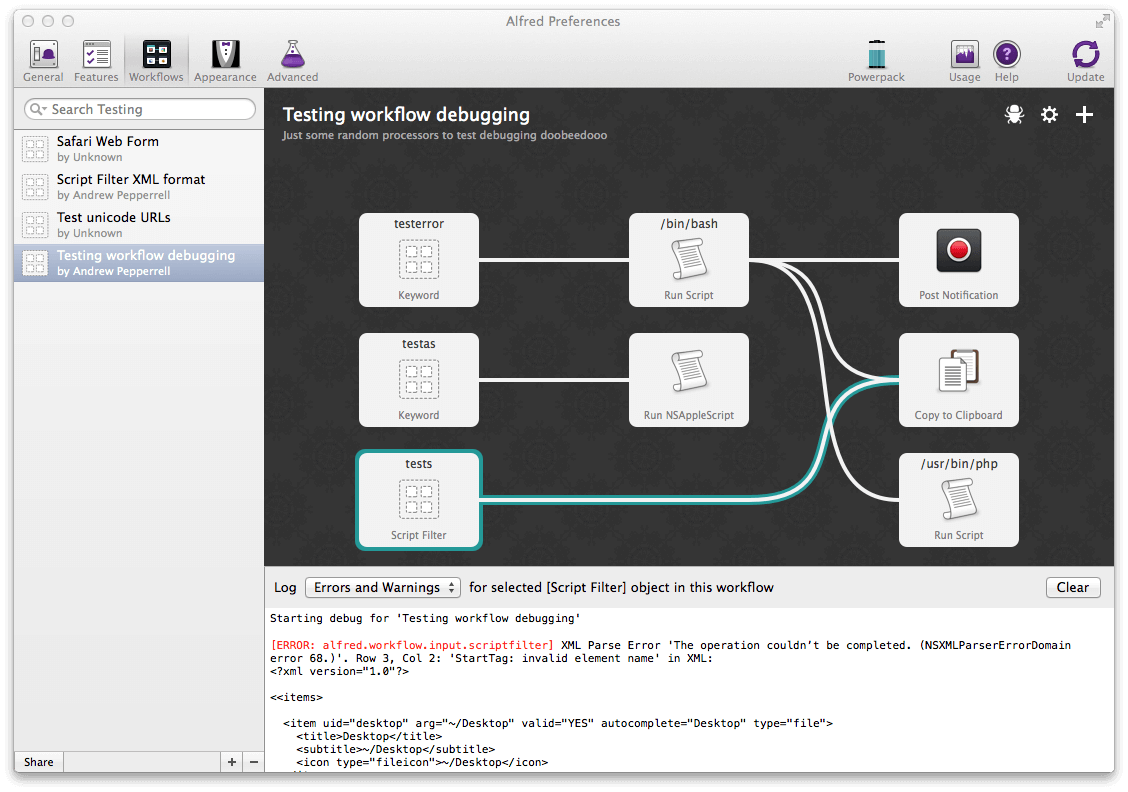Image resolution: width=1128 pixels, height=792 pixels.
Task: Click the Clear button to empty the log
Action: coord(1073,587)
